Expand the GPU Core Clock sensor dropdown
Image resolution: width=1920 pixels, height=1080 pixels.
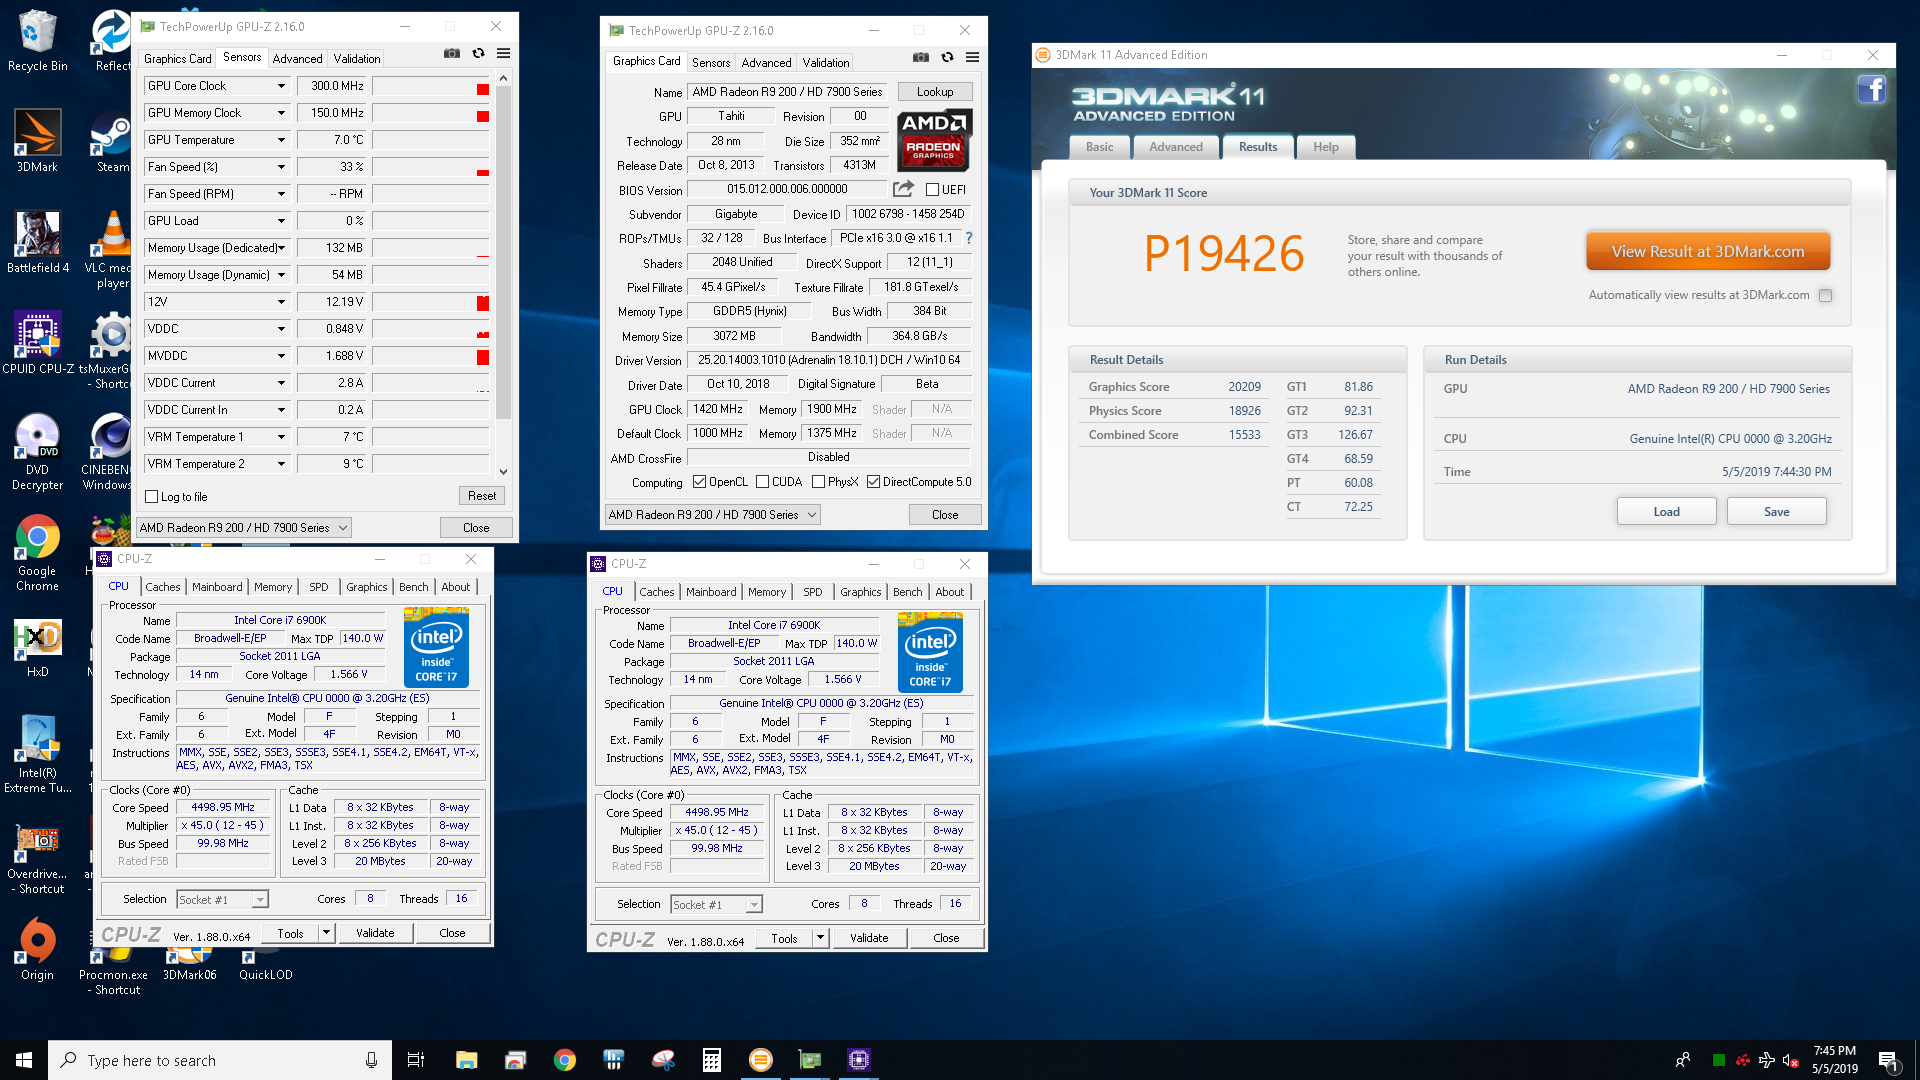click(281, 86)
